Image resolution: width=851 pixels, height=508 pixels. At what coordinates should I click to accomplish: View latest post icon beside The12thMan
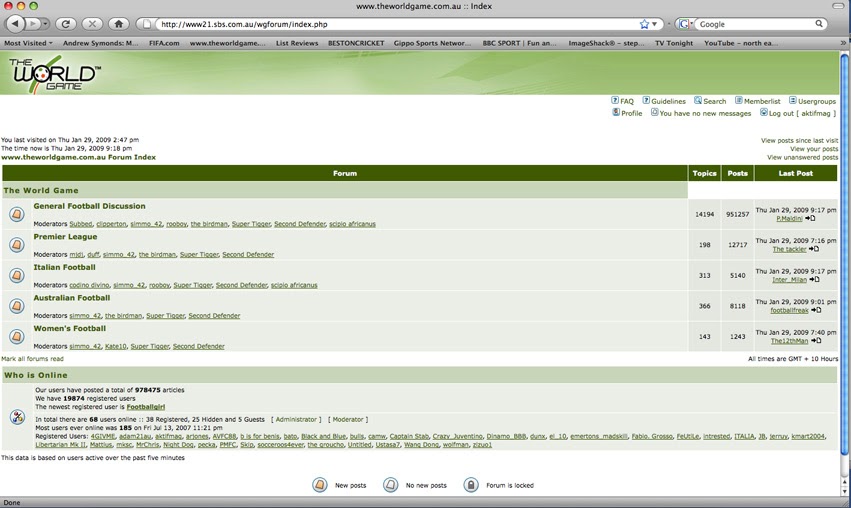(816, 341)
